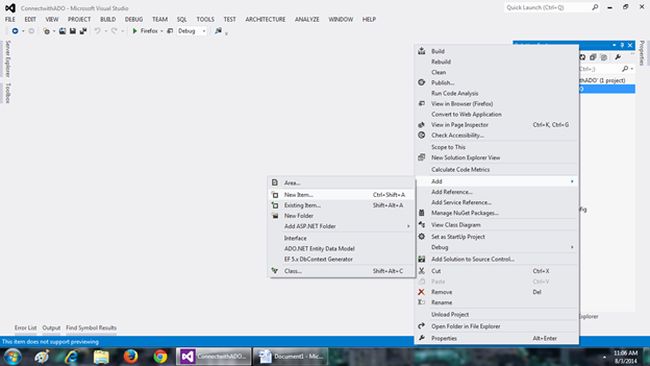
Task: Click the Start Debugging green play icon
Action: point(135,31)
